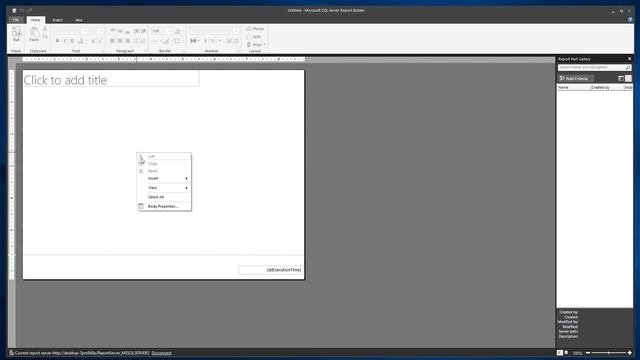Switch to the Insert ribbon tab

(x=58, y=20)
